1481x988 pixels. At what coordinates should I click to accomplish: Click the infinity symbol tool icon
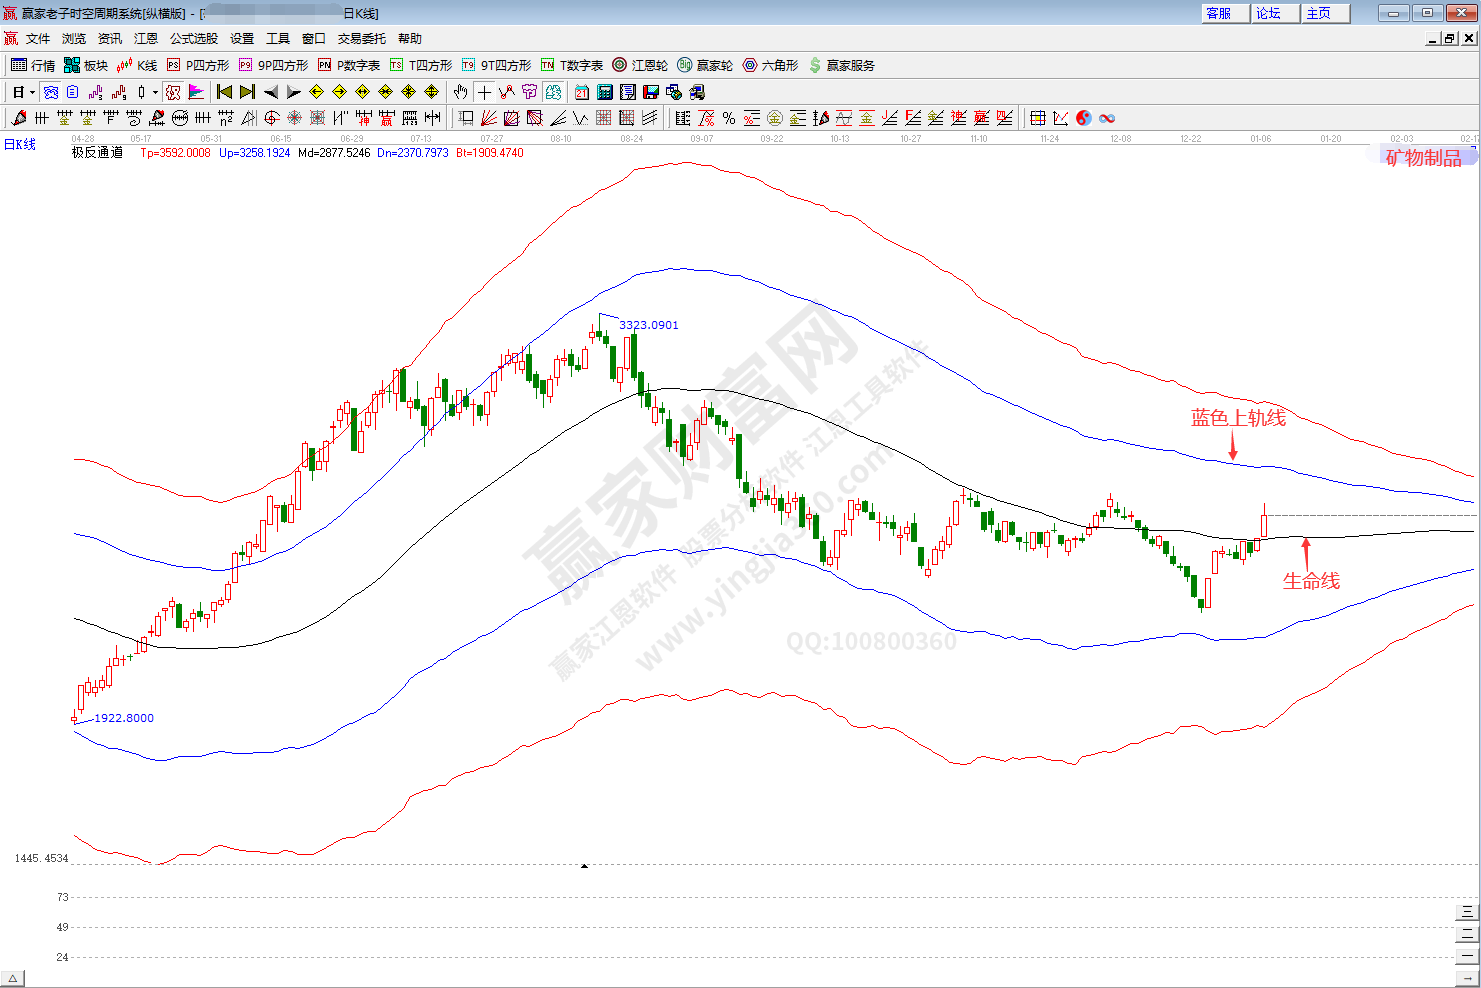tap(1107, 118)
